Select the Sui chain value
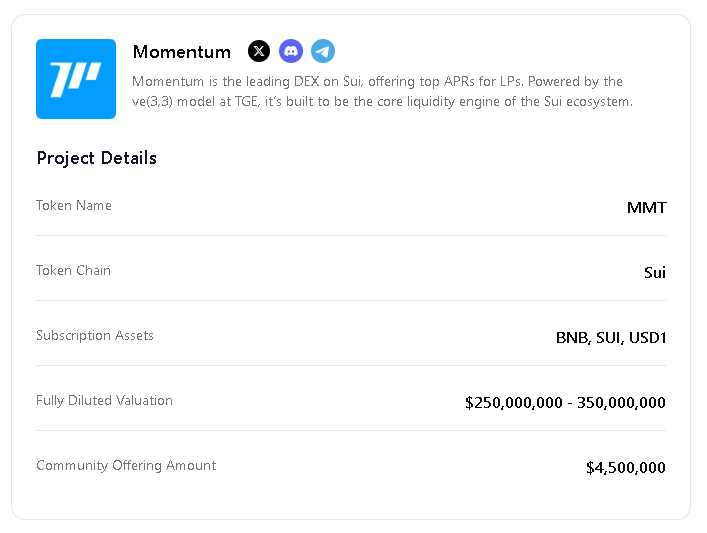 click(655, 272)
